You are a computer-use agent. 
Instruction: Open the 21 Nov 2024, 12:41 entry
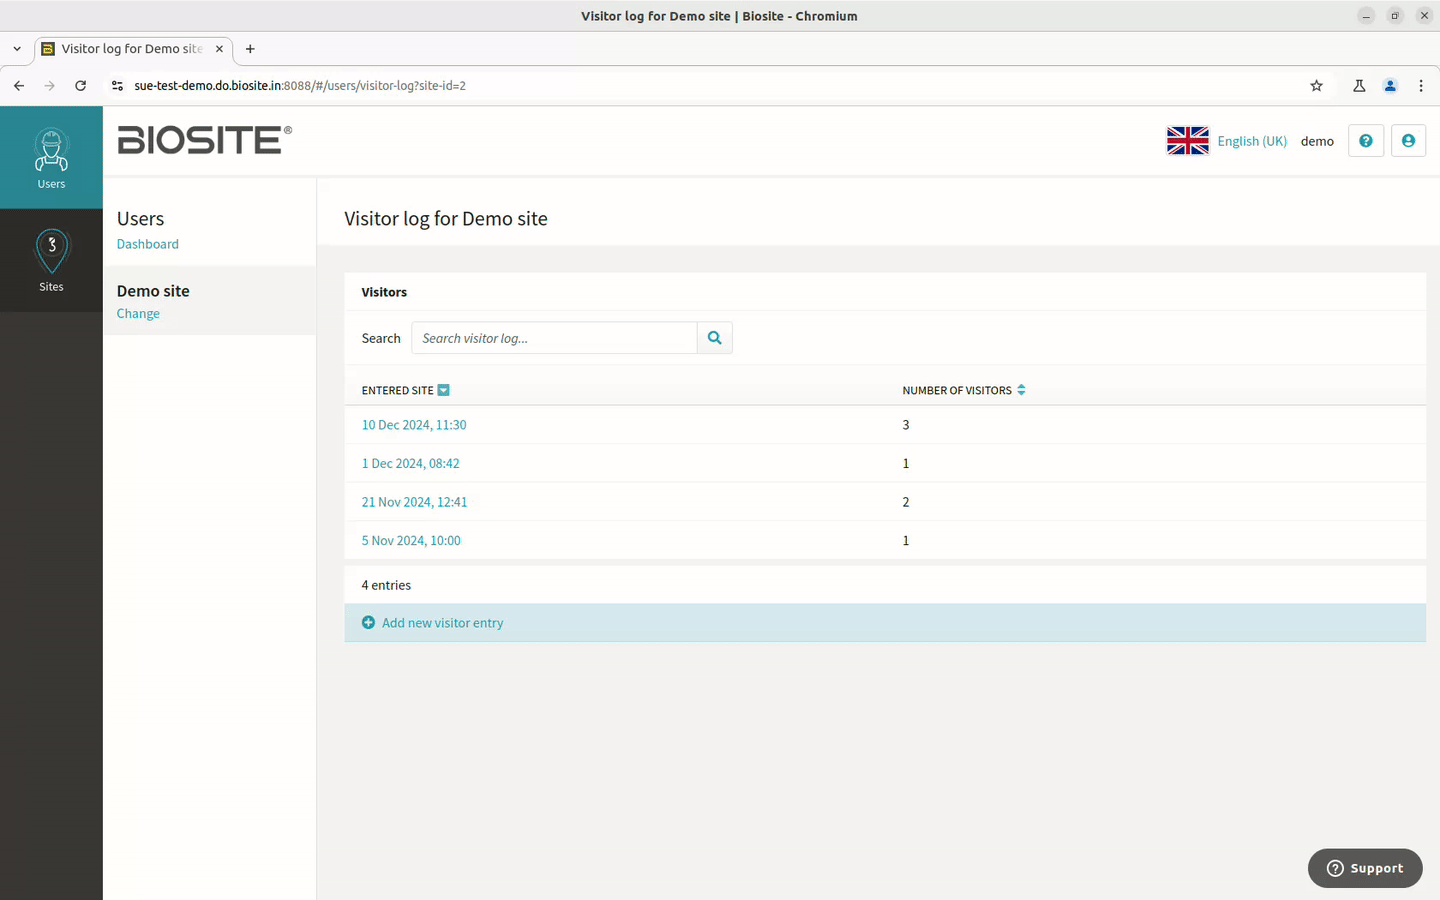point(414,502)
